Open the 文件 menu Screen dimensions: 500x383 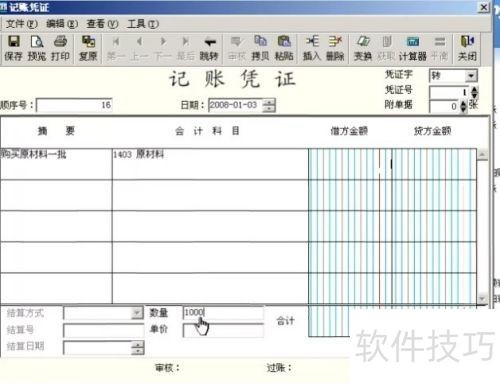point(22,24)
